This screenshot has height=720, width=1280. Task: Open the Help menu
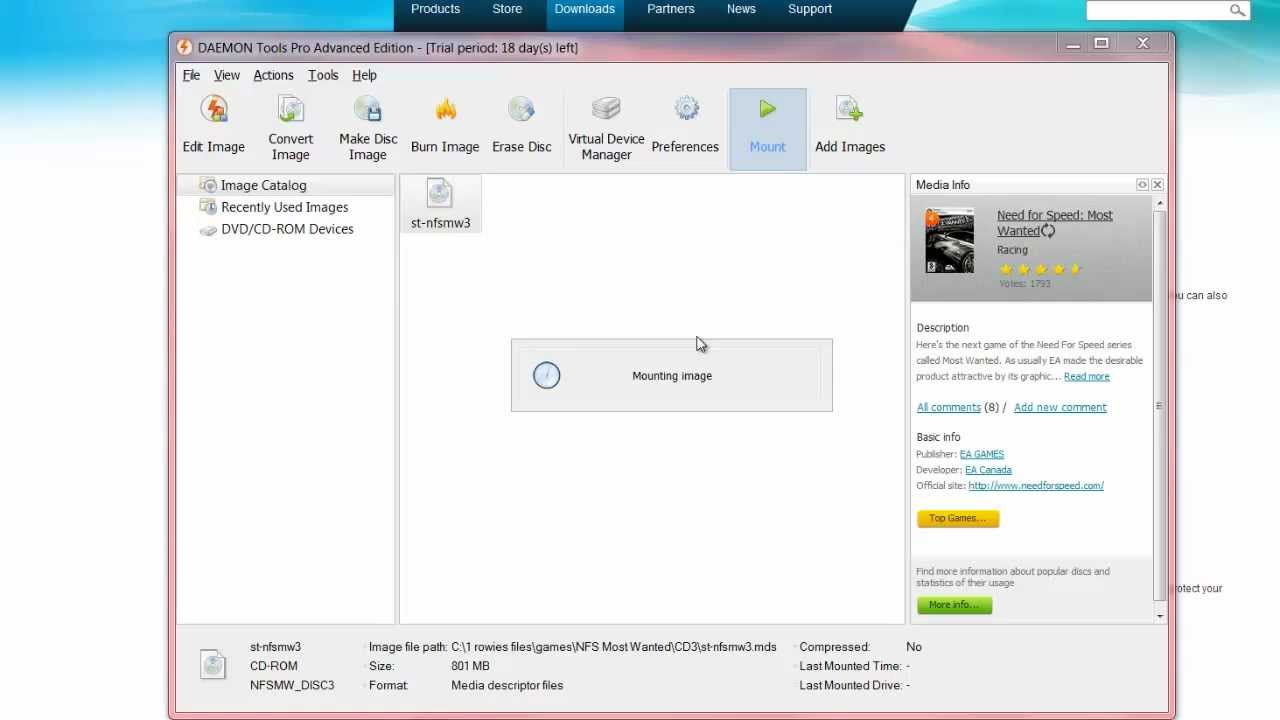(364, 75)
